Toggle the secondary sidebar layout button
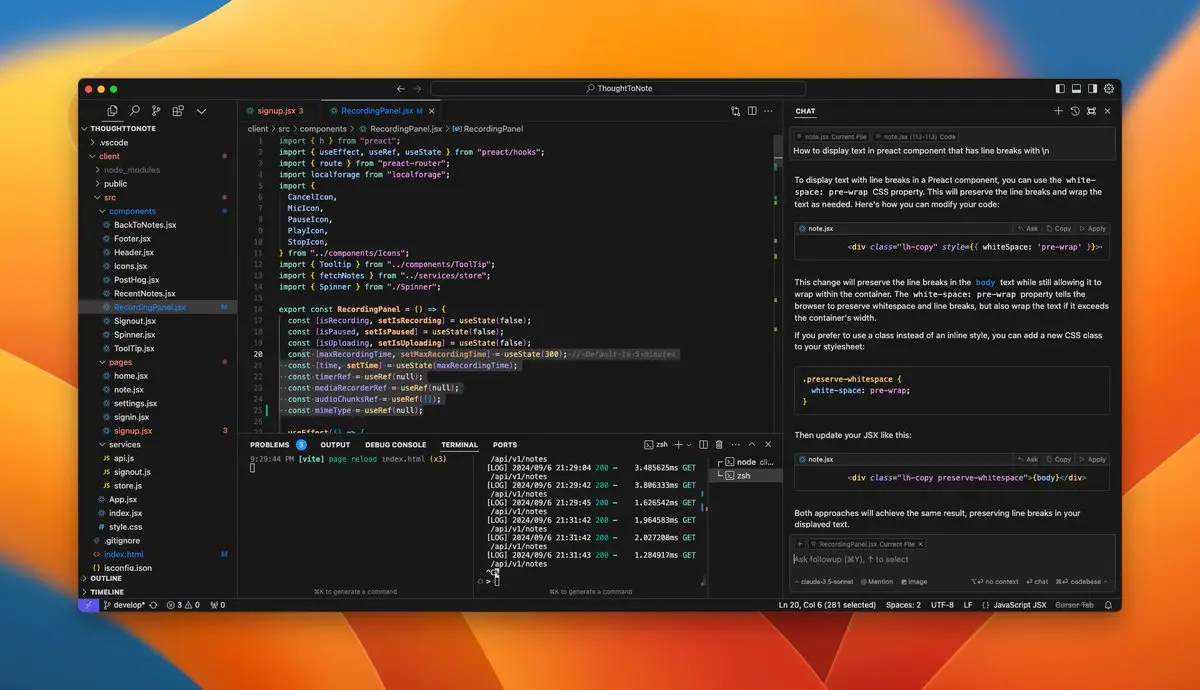1200x690 pixels. tap(1092, 88)
